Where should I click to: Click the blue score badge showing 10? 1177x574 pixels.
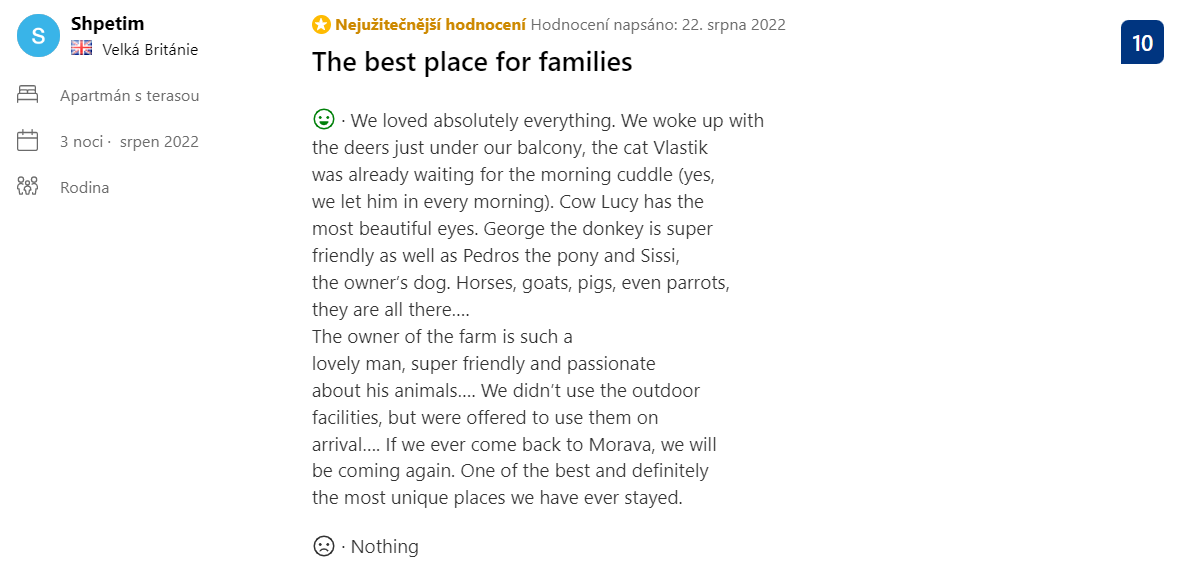tap(1142, 42)
